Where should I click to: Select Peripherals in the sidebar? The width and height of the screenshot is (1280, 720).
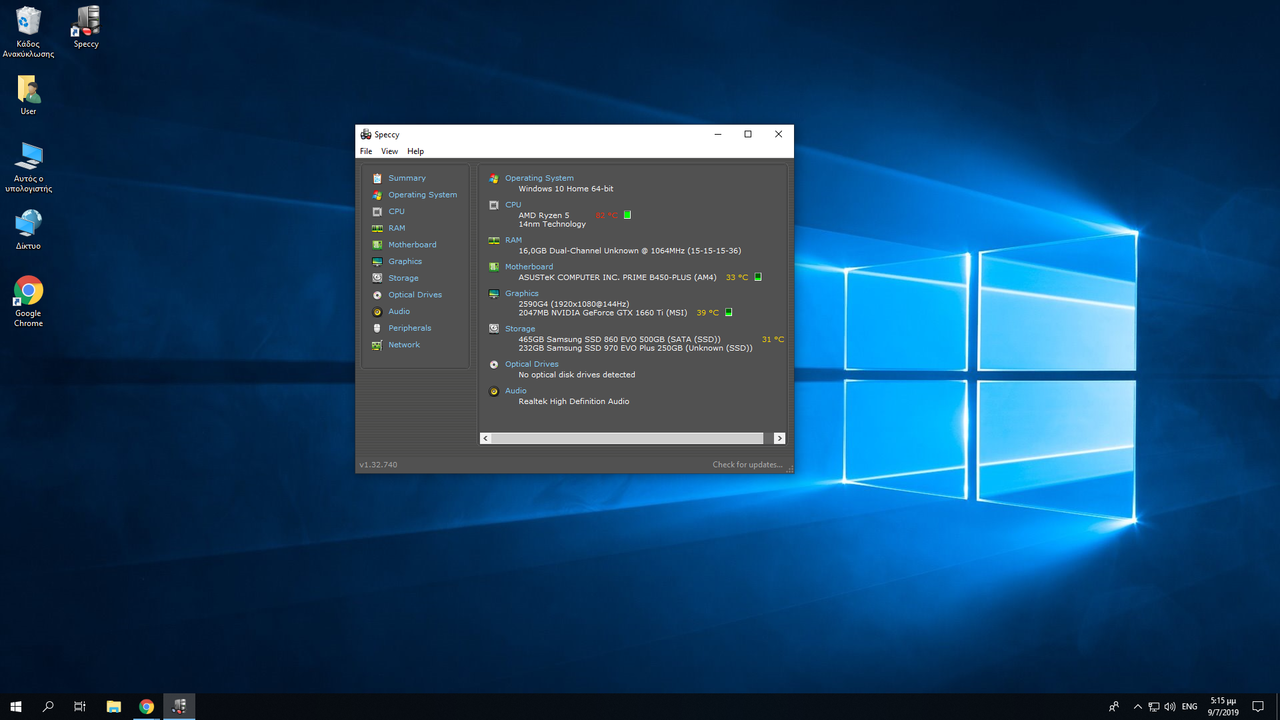pyautogui.click(x=410, y=328)
